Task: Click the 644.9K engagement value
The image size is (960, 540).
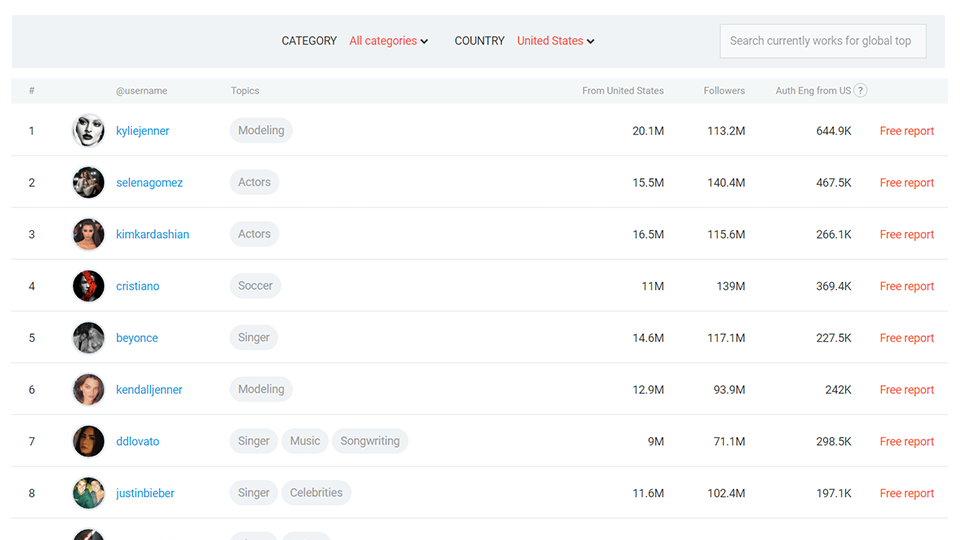Action: (x=834, y=130)
